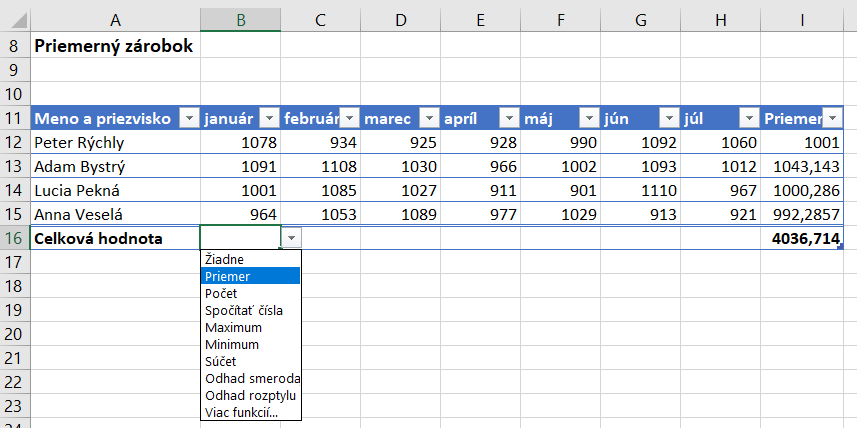Select Počet from the dropdown list

pos(223,293)
